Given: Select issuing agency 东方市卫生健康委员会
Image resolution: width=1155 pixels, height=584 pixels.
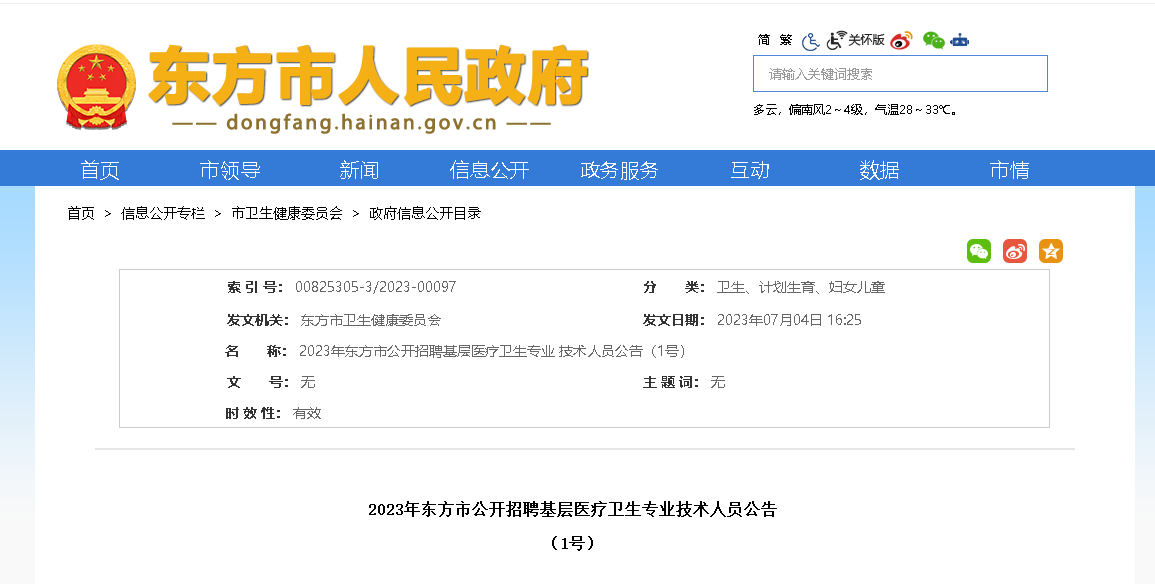Looking at the screenshot, I should pyautogui.click(x=371, y=320).
